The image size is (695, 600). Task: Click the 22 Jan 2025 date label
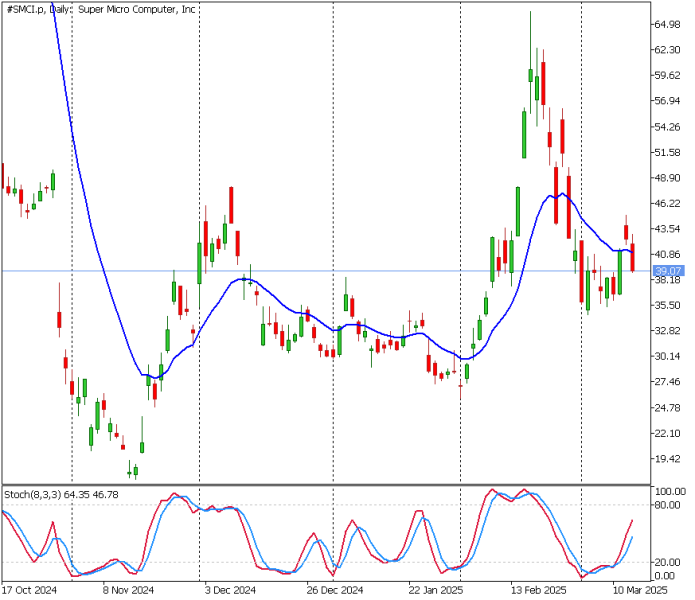(436, 590)
